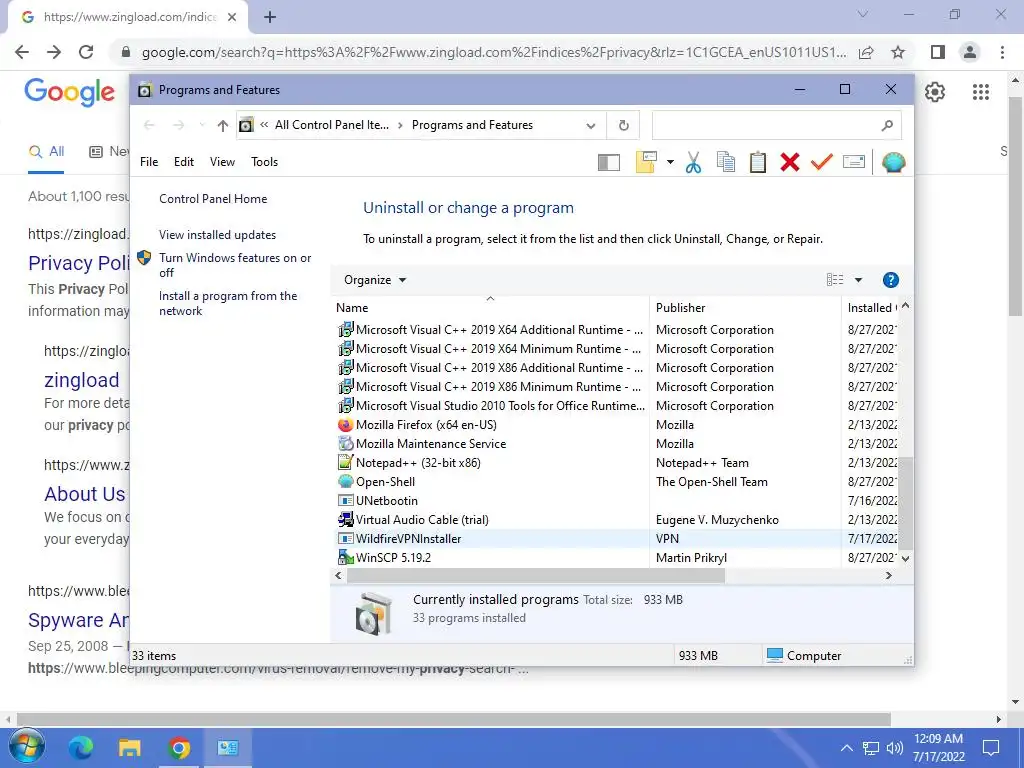Click View installed updates link
Image resolution: width=1024 pixels, height=768 pixels.
217,235
